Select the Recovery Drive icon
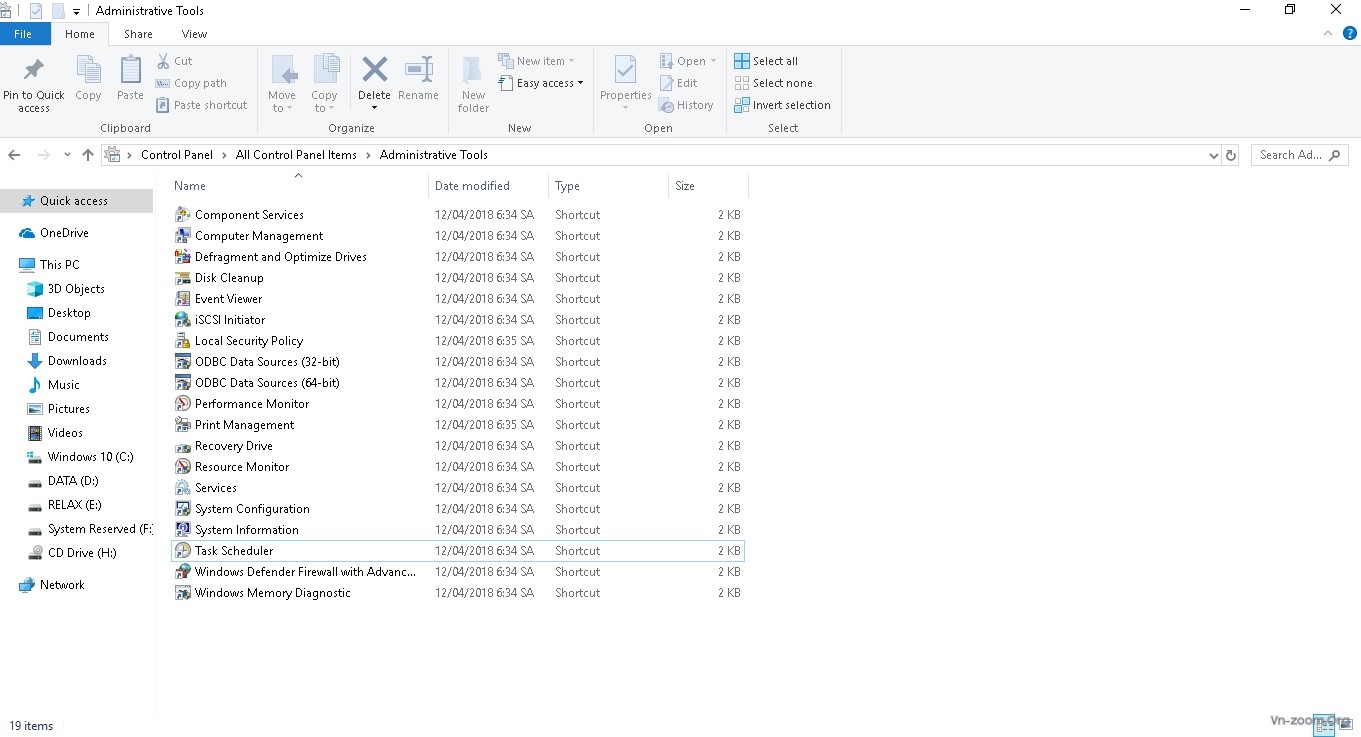Screen dimensions: 1361x737 (182, 446)
